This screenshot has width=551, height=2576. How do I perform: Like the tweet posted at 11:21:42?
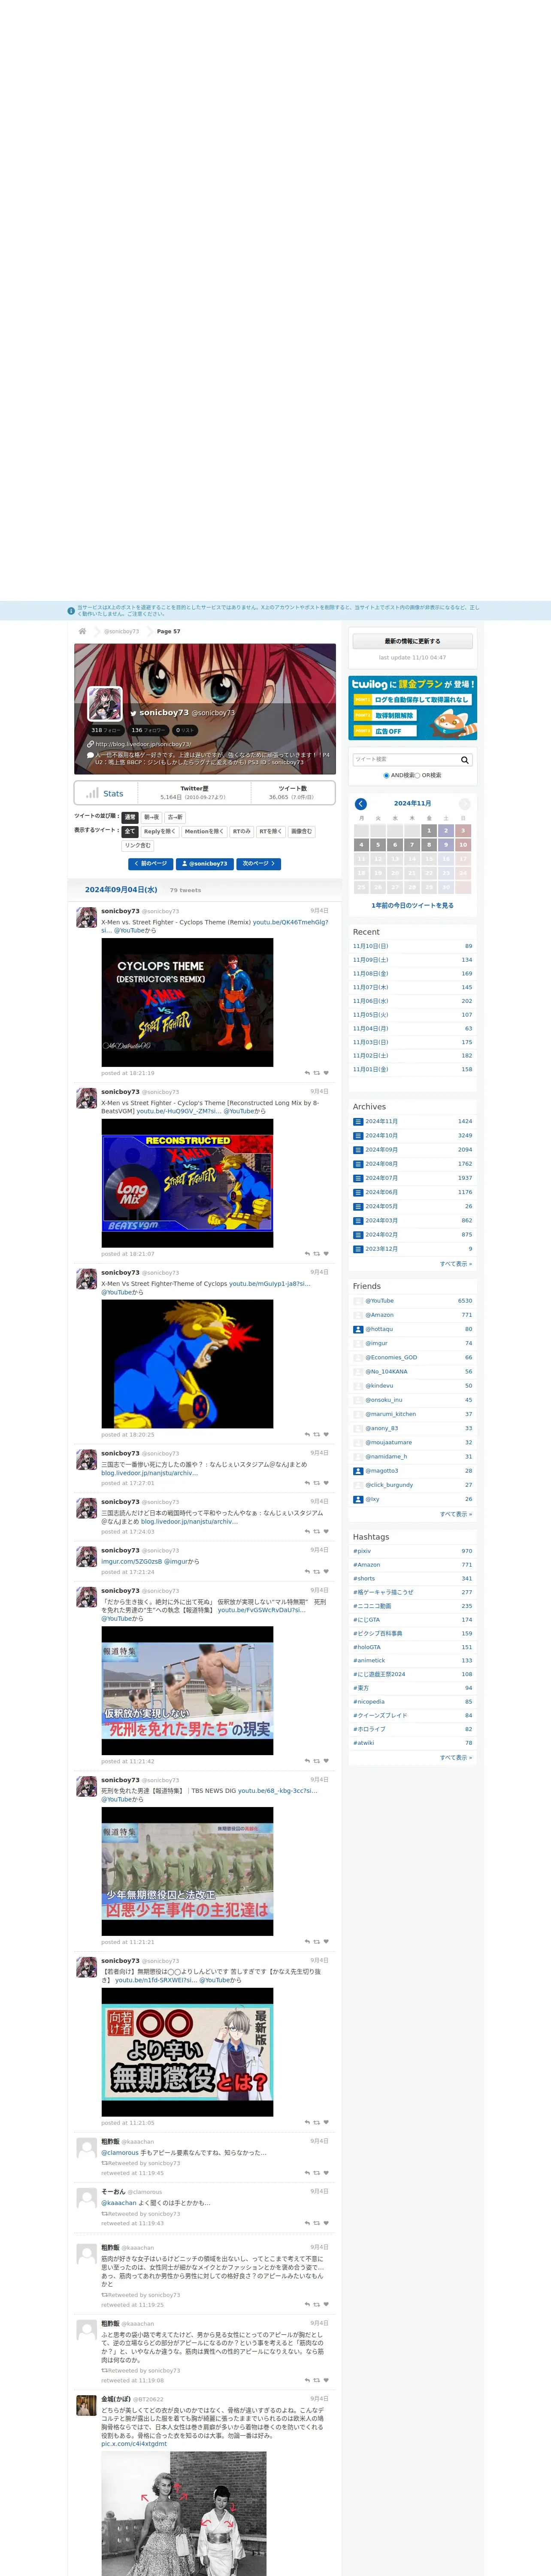pos(326,1761)
